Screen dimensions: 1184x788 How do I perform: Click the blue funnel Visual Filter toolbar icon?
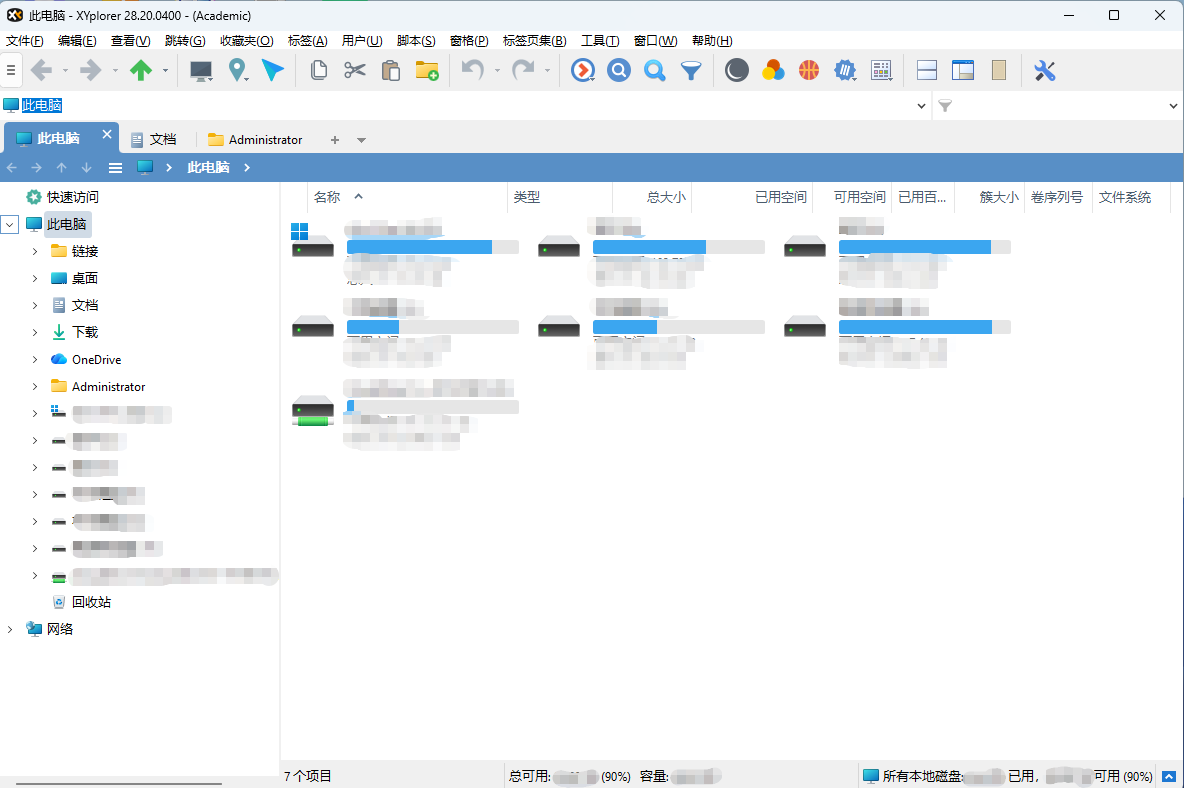coord(691,71)
